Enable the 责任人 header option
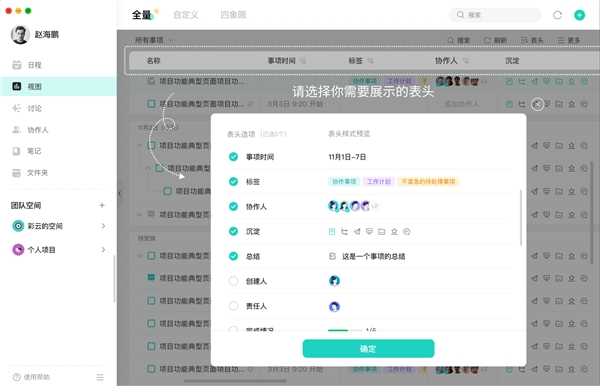 [x=233, y=306]
